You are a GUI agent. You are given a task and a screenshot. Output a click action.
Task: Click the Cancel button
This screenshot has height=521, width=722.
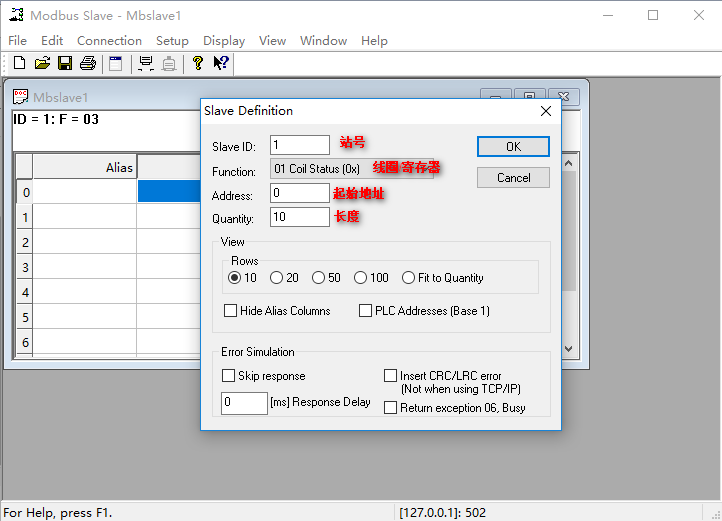coord(513,177)
